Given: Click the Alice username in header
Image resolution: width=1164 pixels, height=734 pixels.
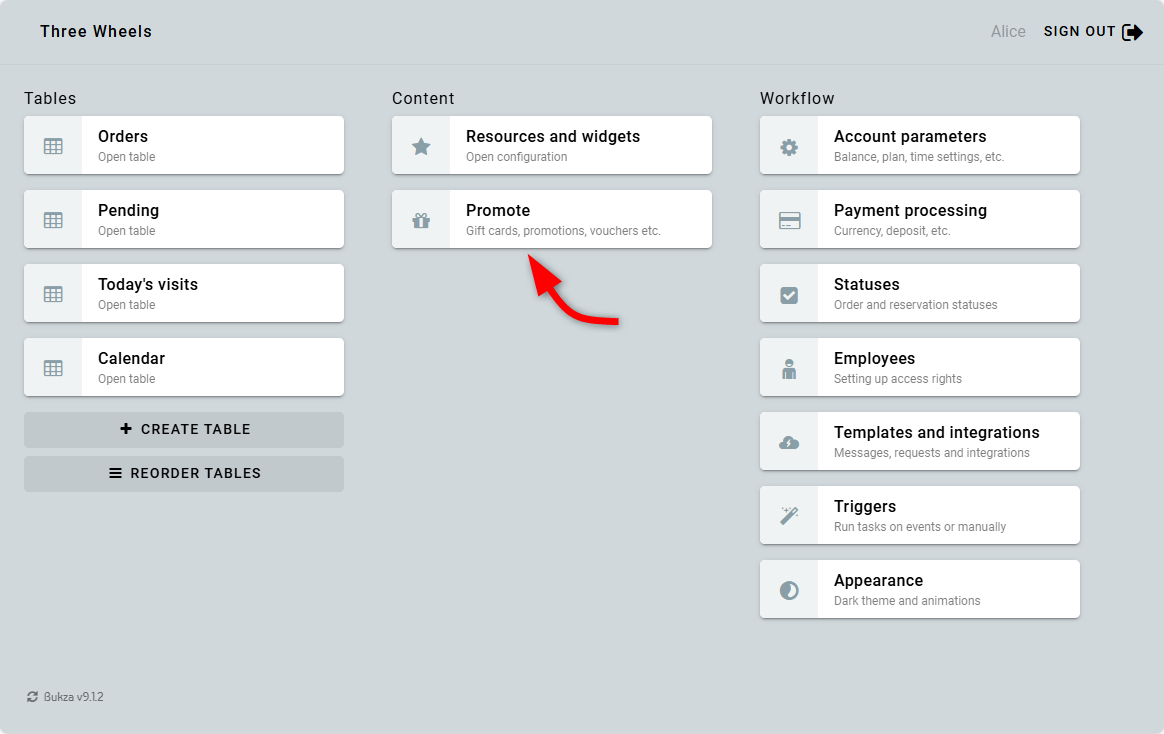Looking at the screenshot, I should pos(1008,32).
